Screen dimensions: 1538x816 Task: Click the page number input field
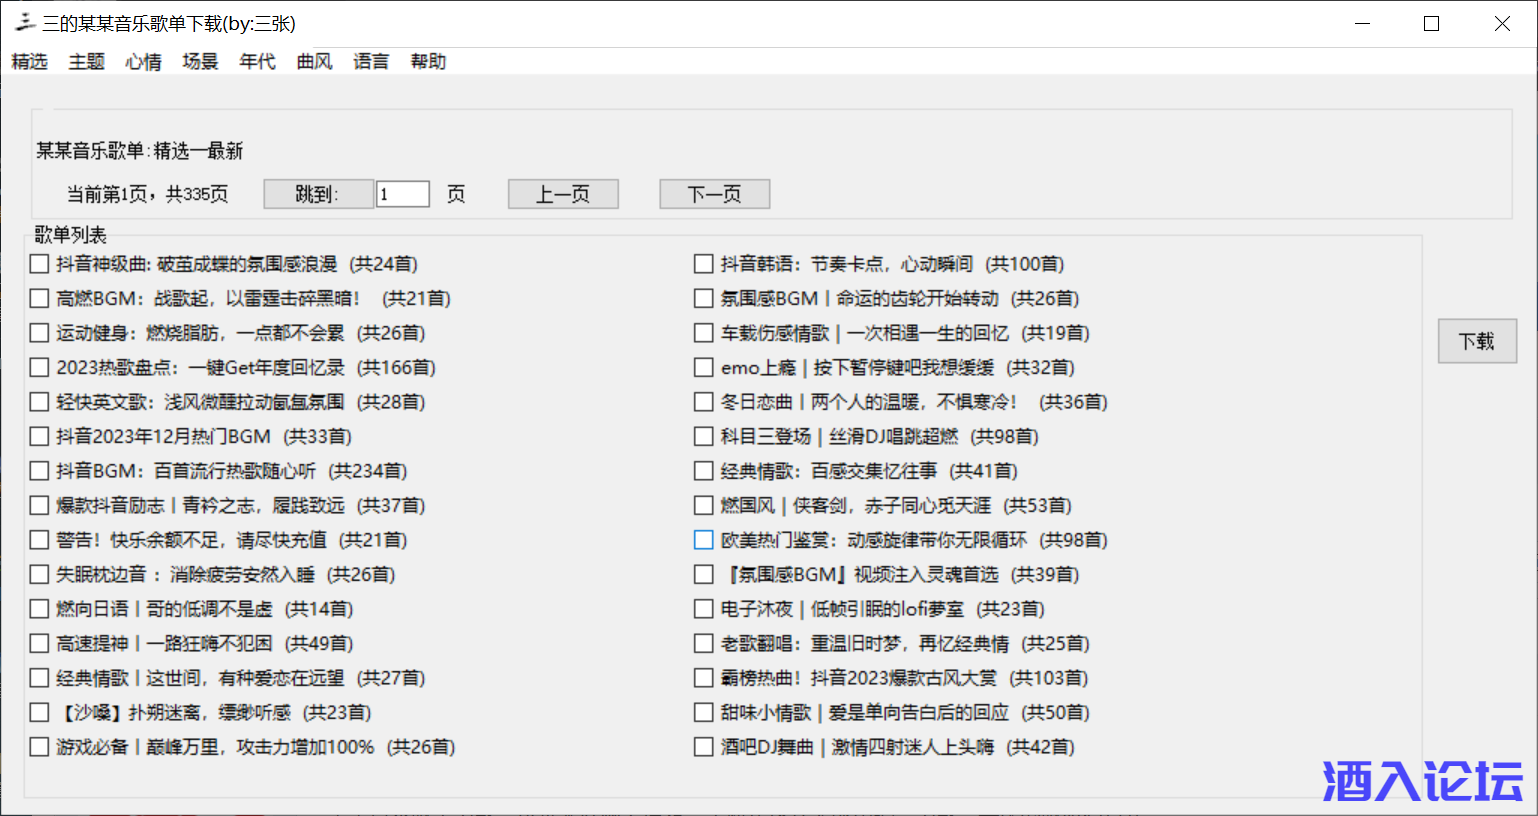coord(403,194)
